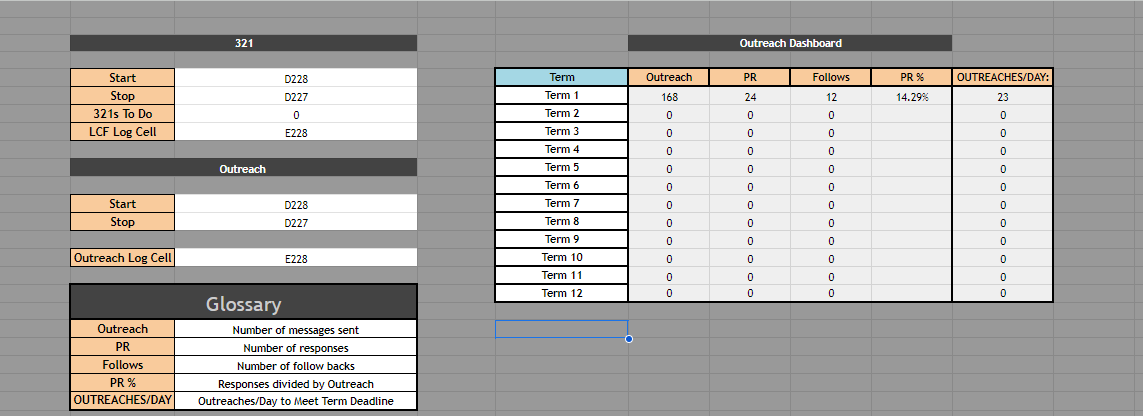Select the Term 1 outreaches/day value 23
This screenshot has height=416, width=1143.
1002,97
